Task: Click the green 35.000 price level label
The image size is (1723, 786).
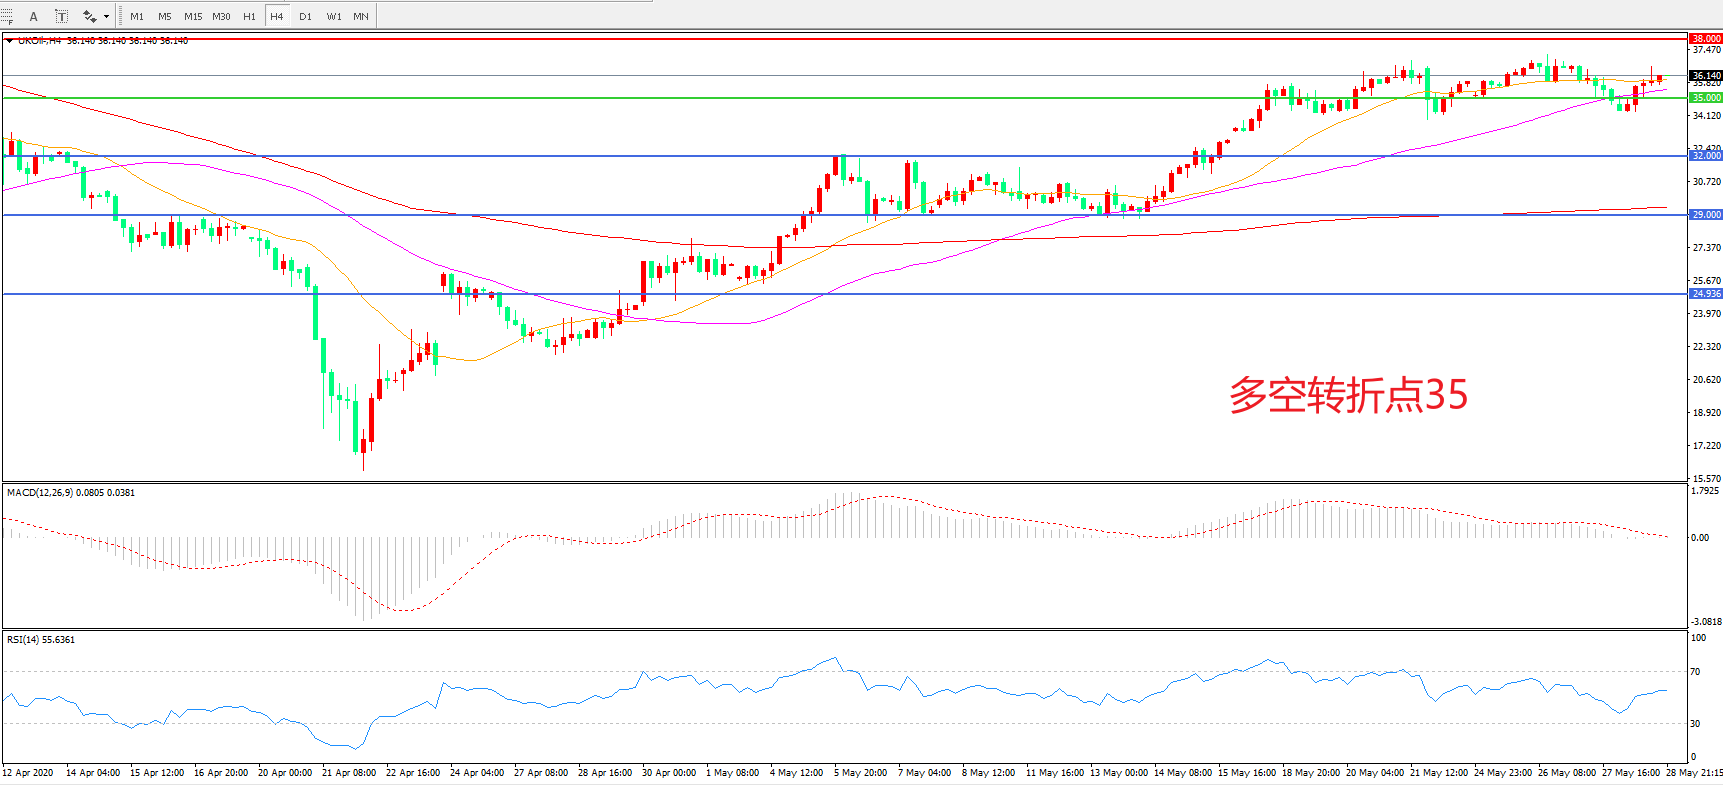Action: point(1705,98)
